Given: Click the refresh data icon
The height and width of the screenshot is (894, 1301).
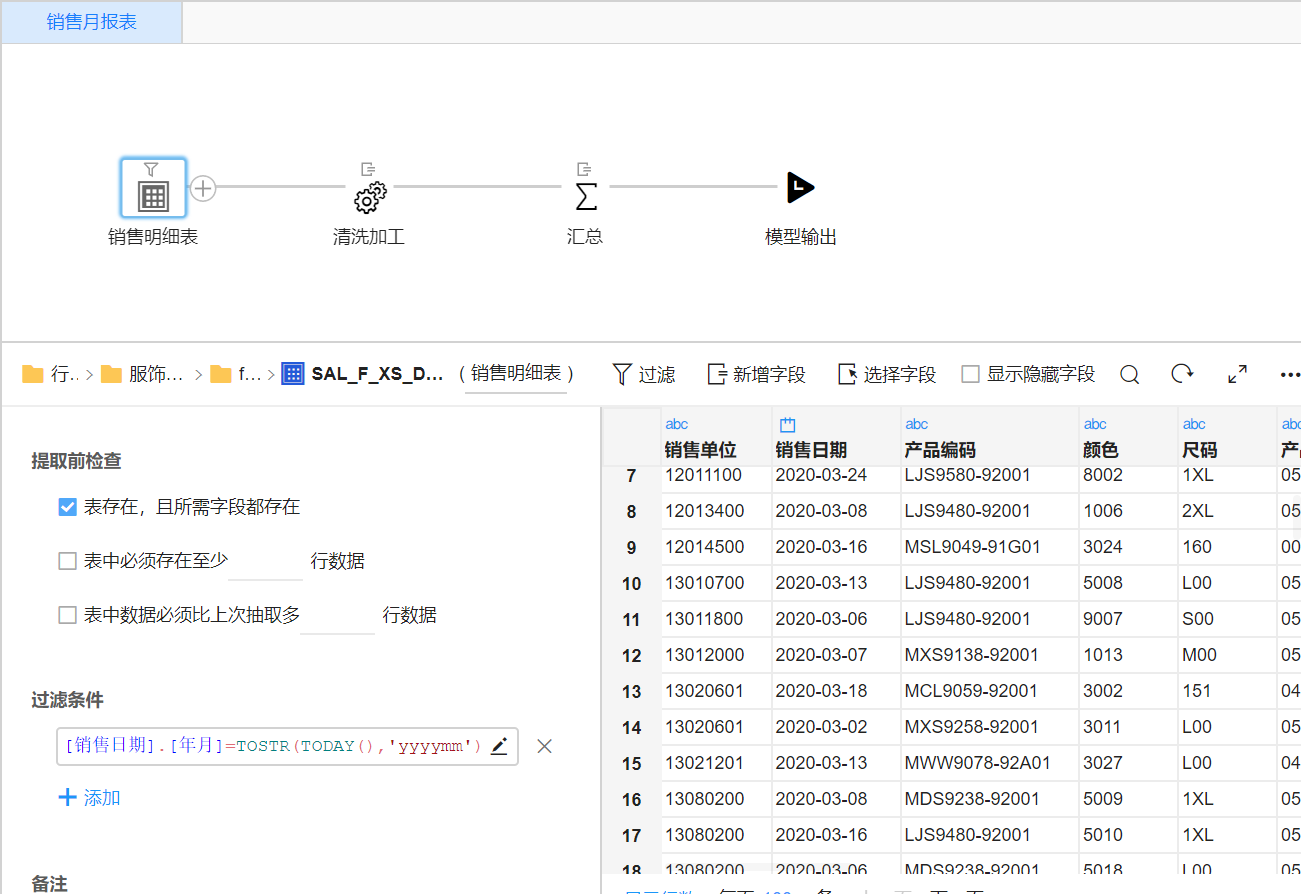Looking at the screenshot, I should pos(1182,374).
